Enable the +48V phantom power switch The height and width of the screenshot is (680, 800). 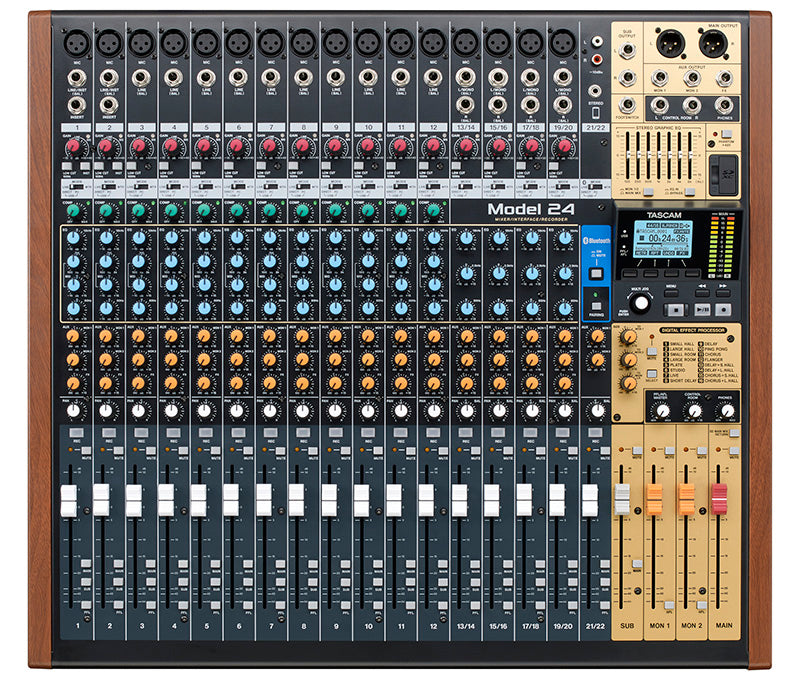(x=726, y=134)
